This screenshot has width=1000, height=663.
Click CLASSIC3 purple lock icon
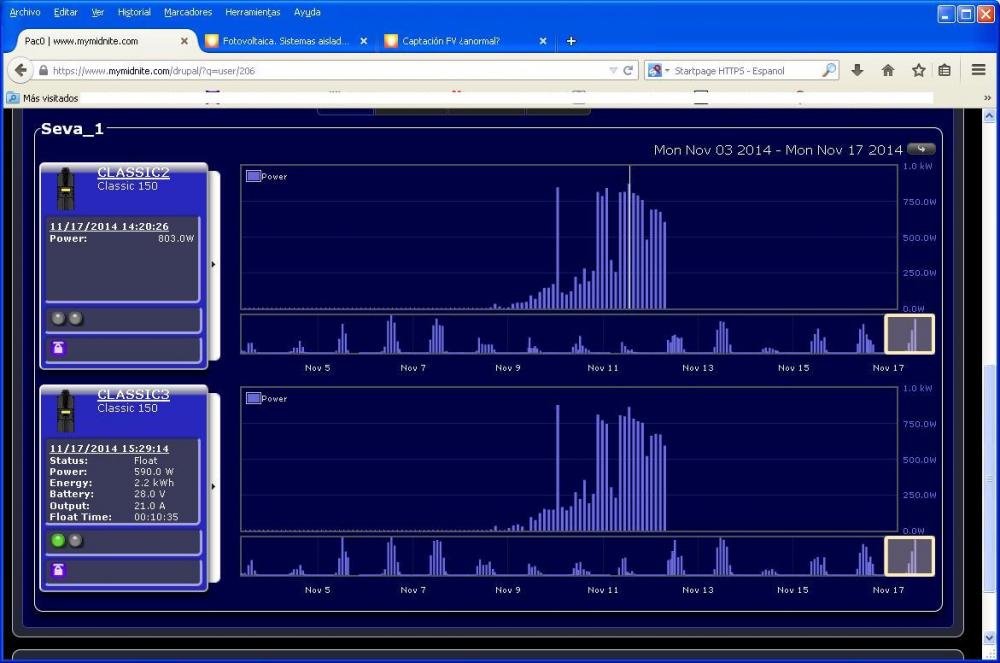(58, 569)
